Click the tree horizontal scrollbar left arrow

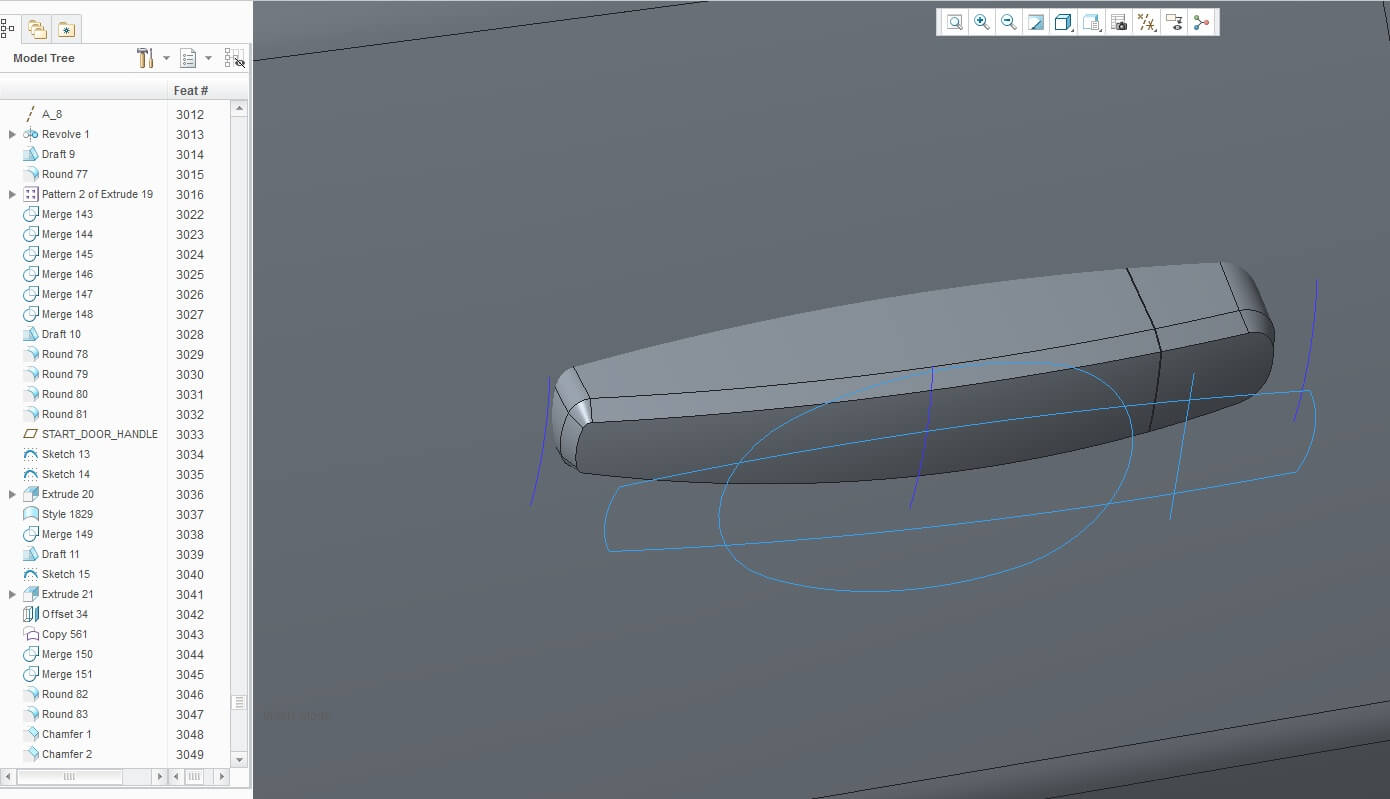pyautogui.click(x=8, y=776)
